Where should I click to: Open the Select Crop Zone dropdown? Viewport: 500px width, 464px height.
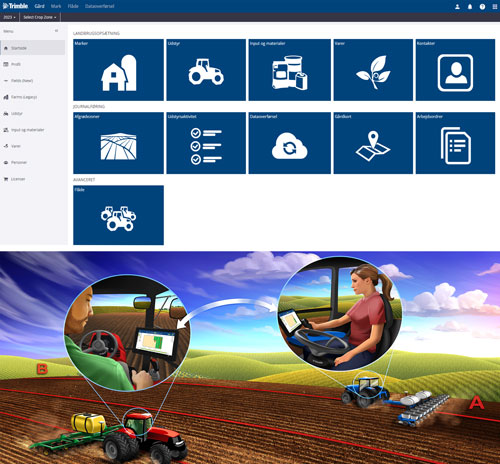pyautogui.click(x=40, y=17)
